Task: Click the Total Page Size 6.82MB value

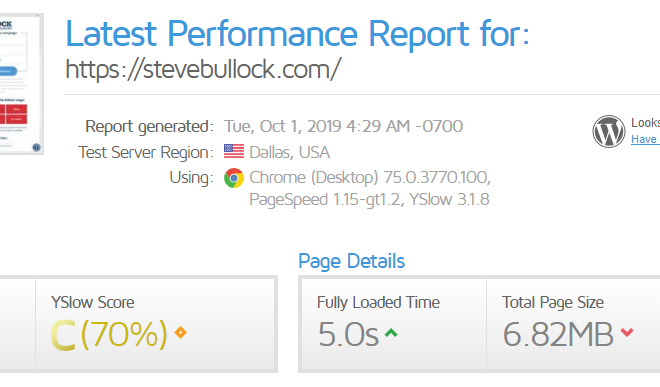Action: click(x=558, y=334)
